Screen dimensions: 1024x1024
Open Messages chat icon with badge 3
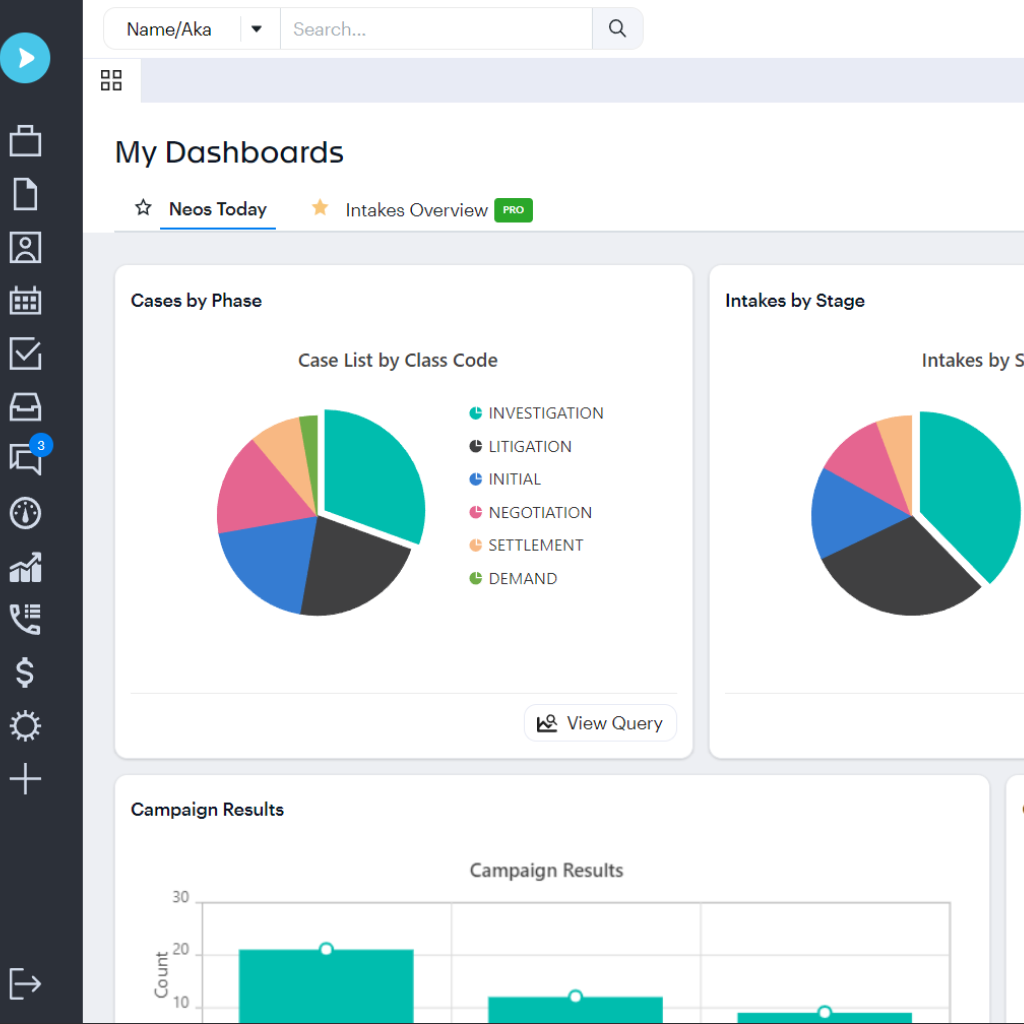[x=25, y=459]
